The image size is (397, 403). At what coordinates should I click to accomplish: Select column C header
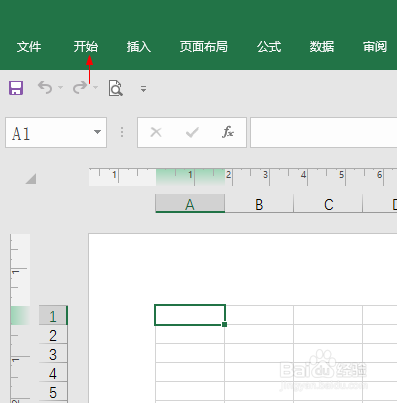pos(328,204)
